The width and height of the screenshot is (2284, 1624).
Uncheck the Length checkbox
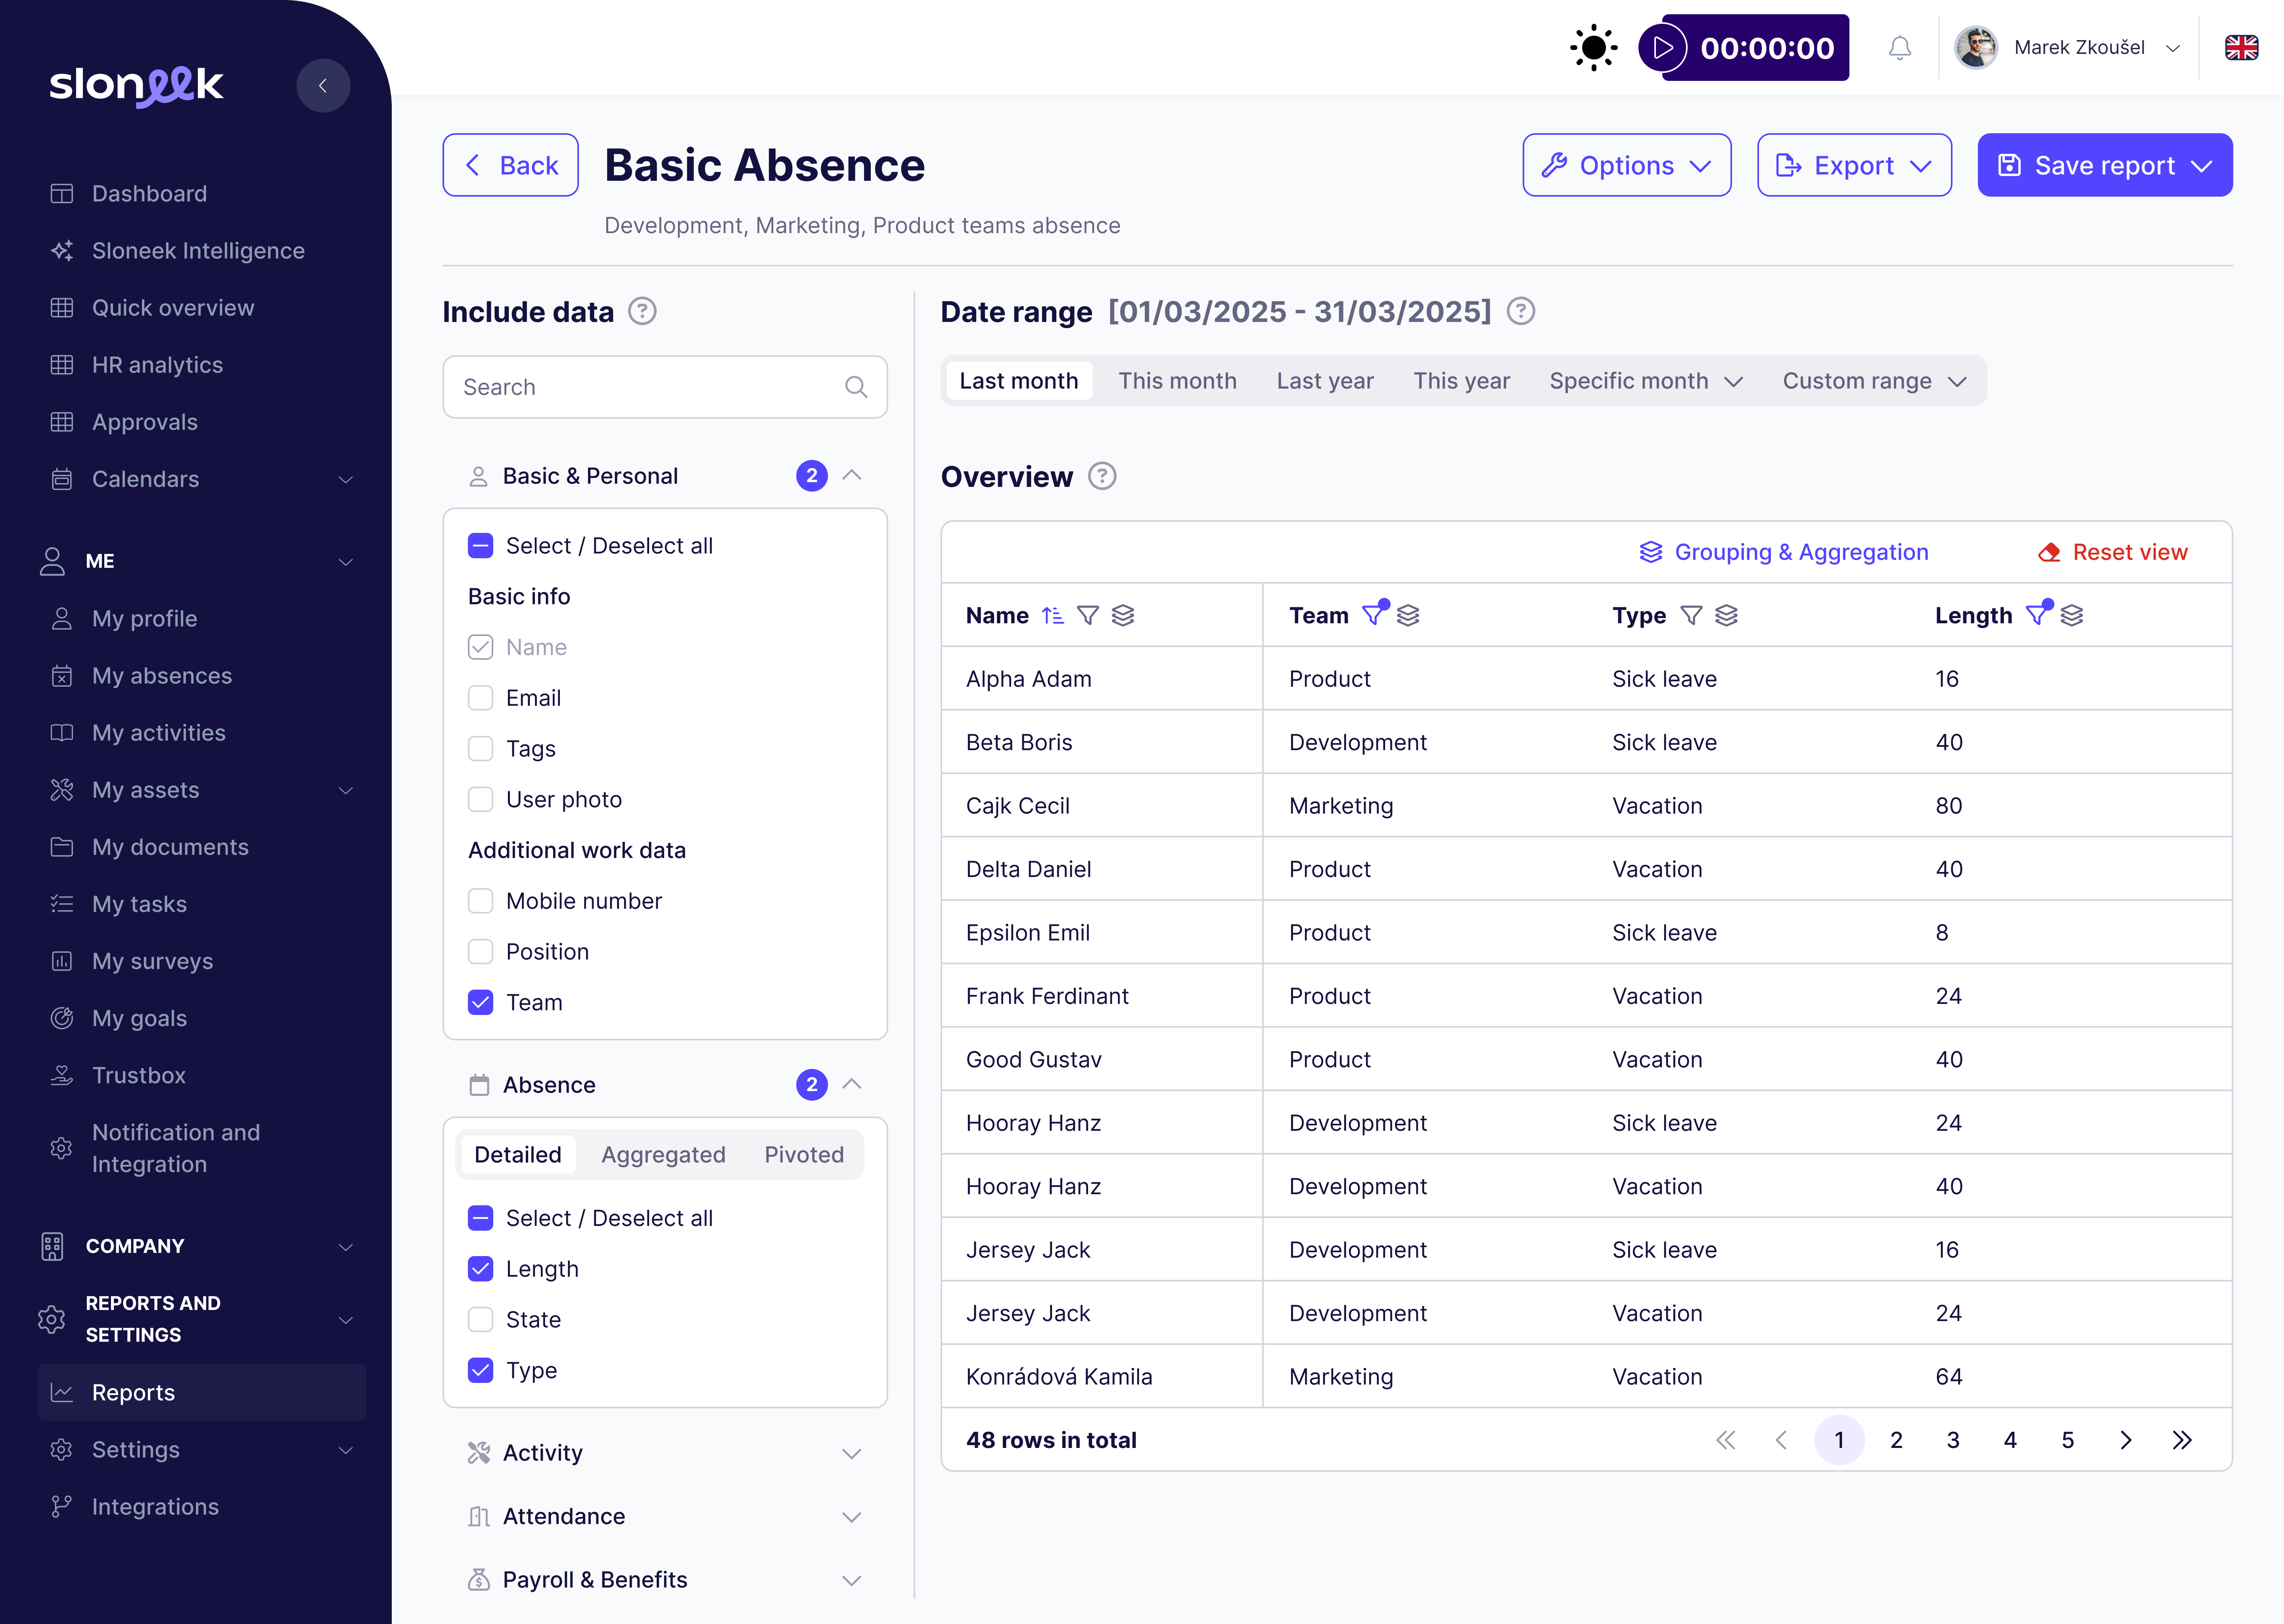(x=481, y=1269)
